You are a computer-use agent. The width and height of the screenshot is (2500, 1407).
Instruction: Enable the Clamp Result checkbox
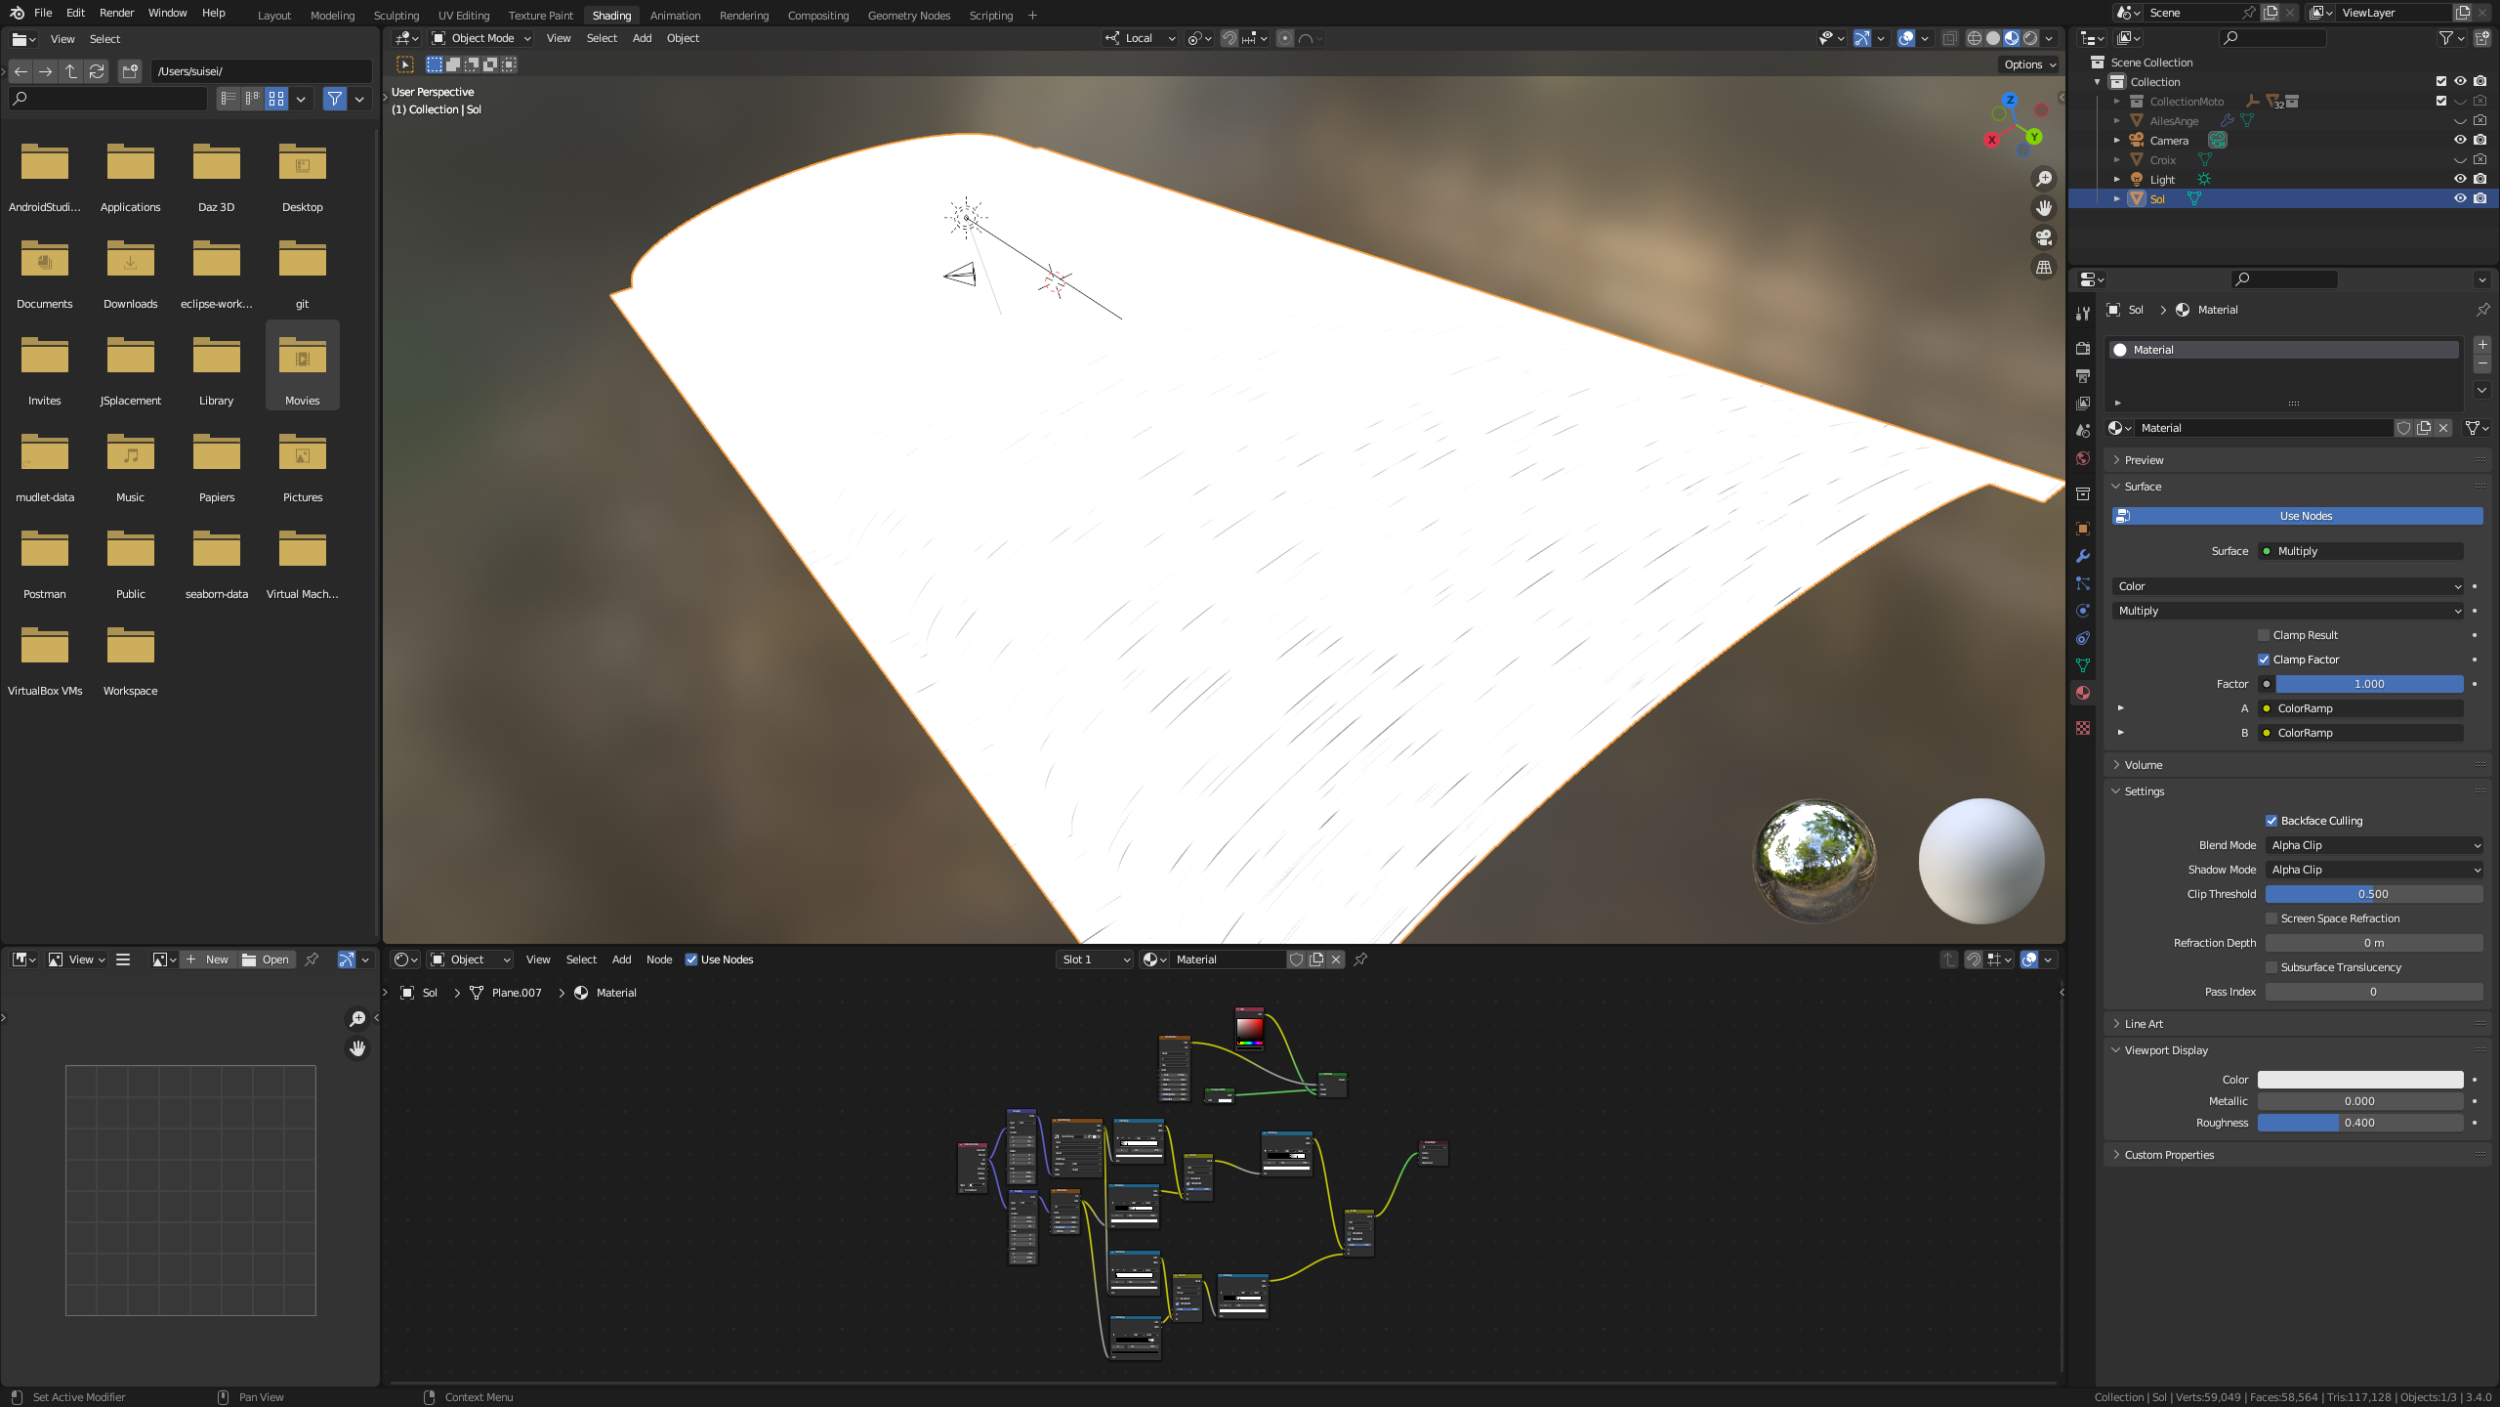coord(2263,635)
